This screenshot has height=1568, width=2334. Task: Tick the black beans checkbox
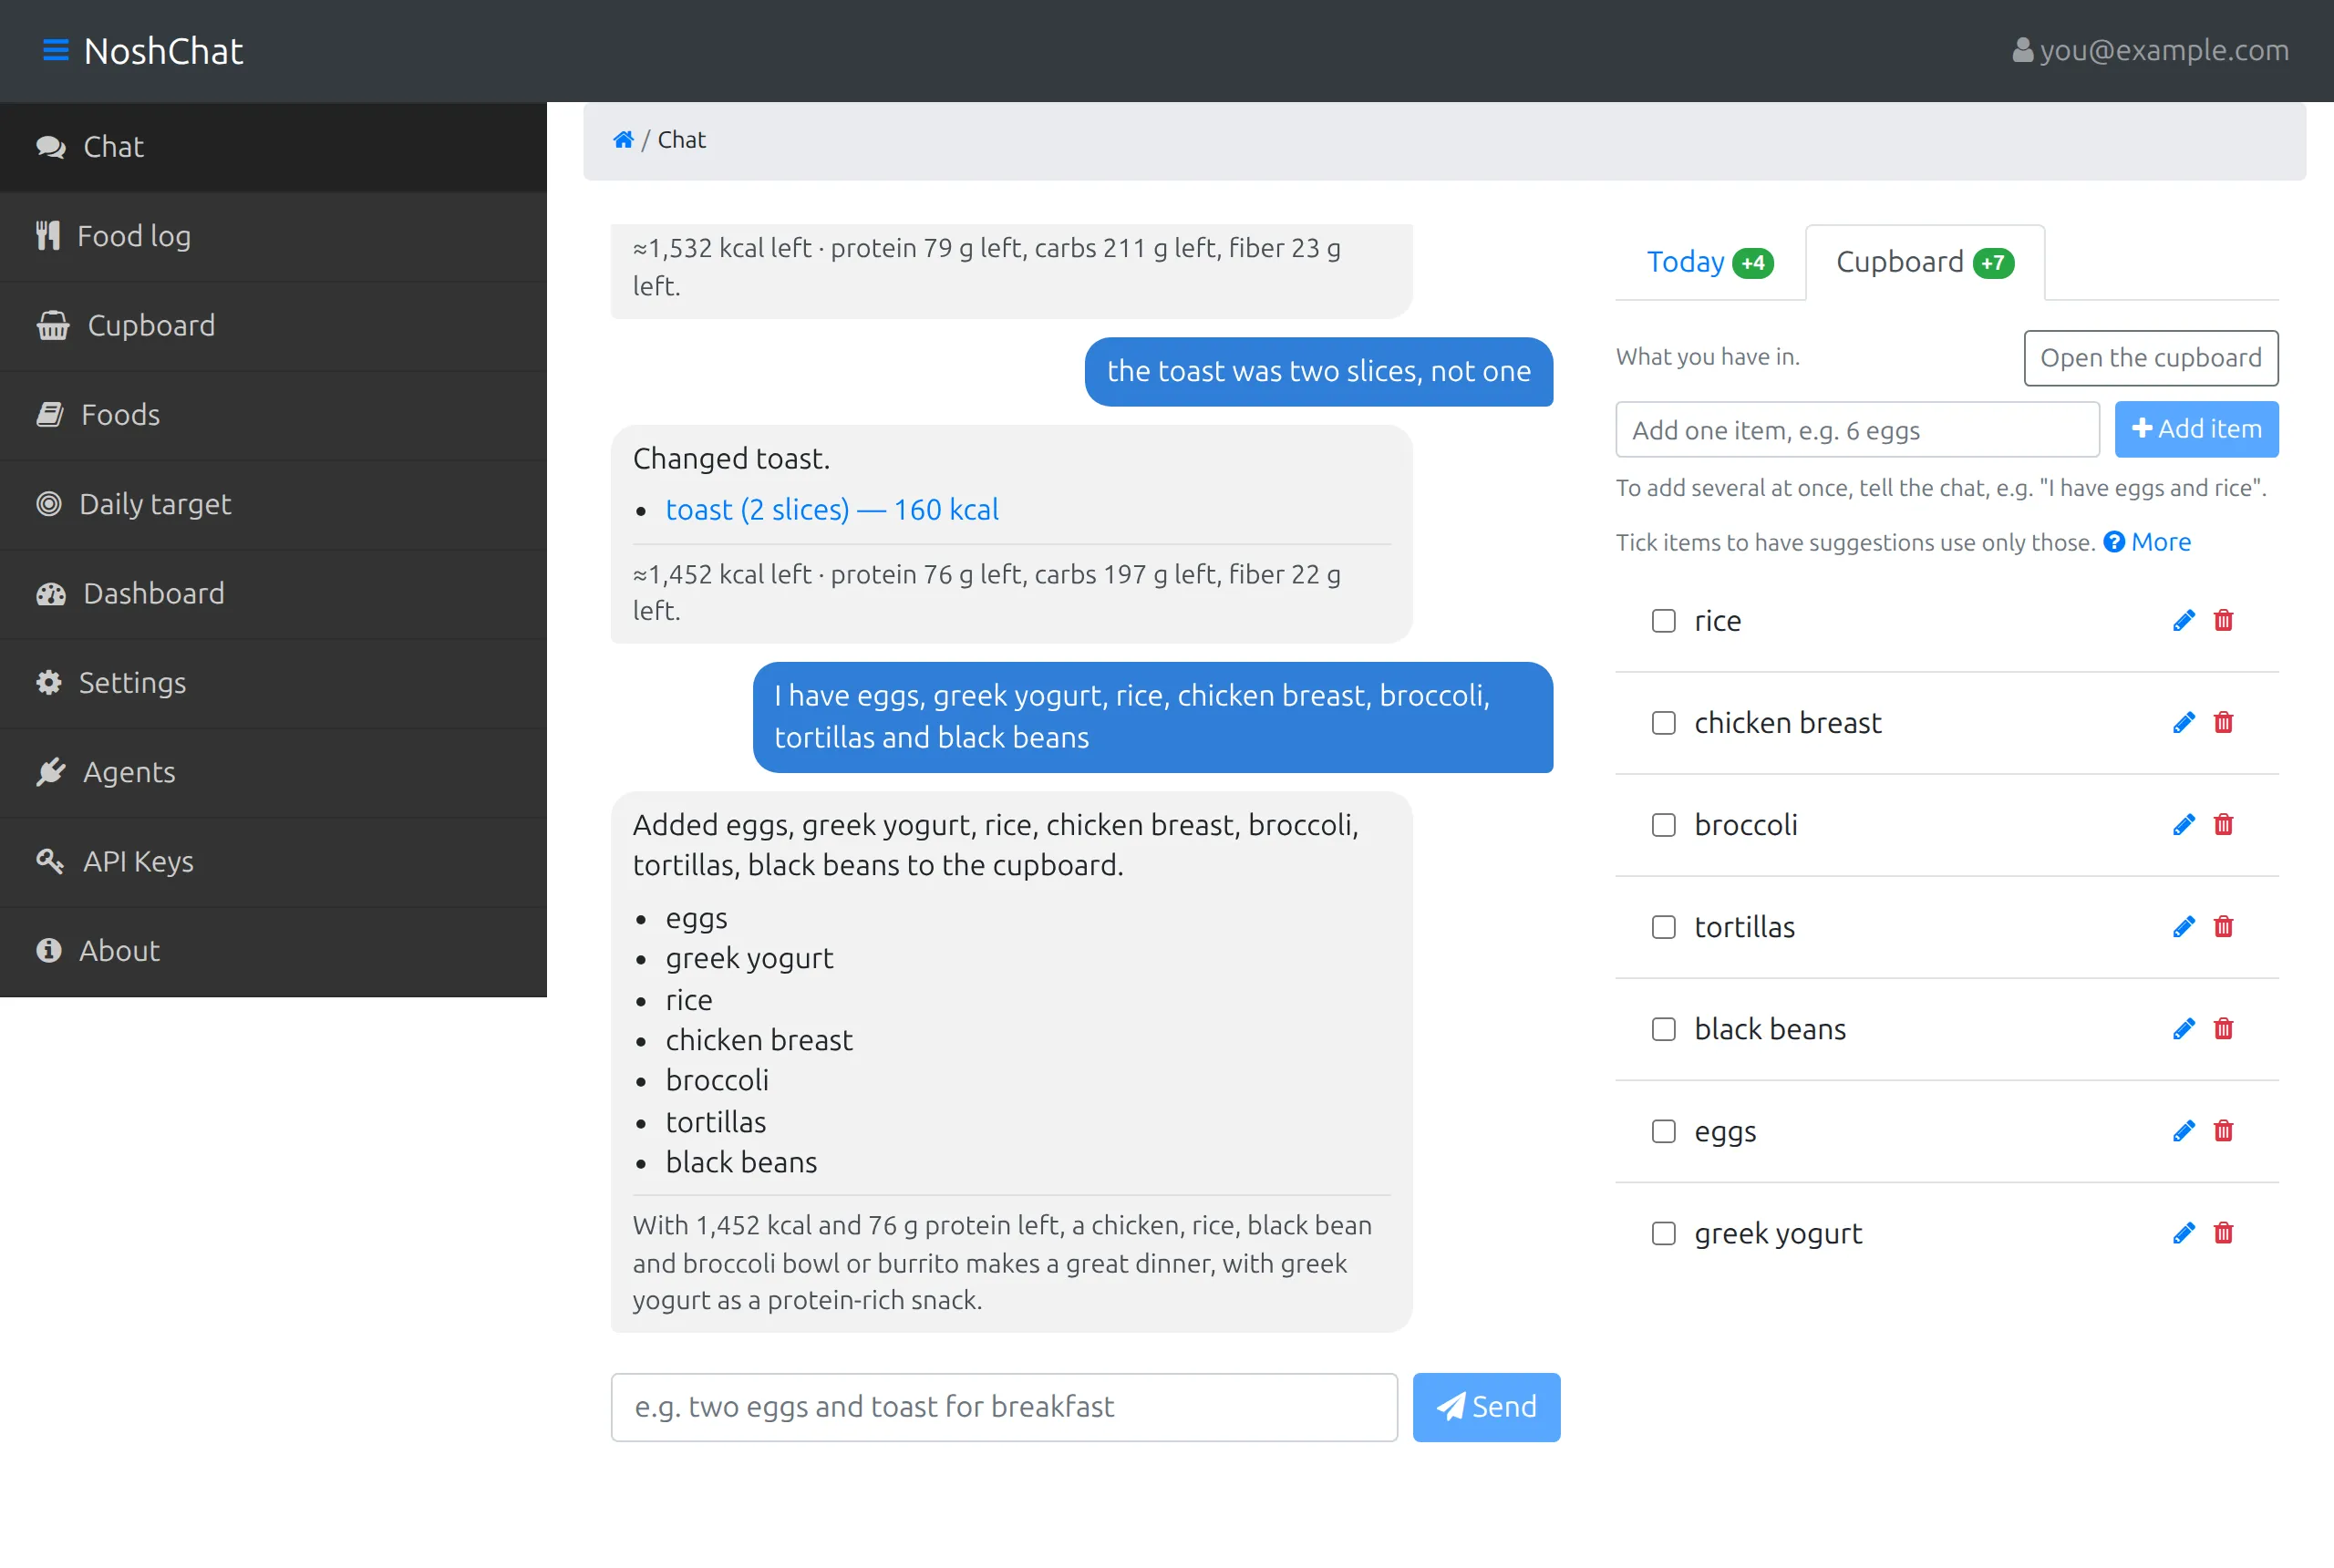(x=1664, y=1029)
